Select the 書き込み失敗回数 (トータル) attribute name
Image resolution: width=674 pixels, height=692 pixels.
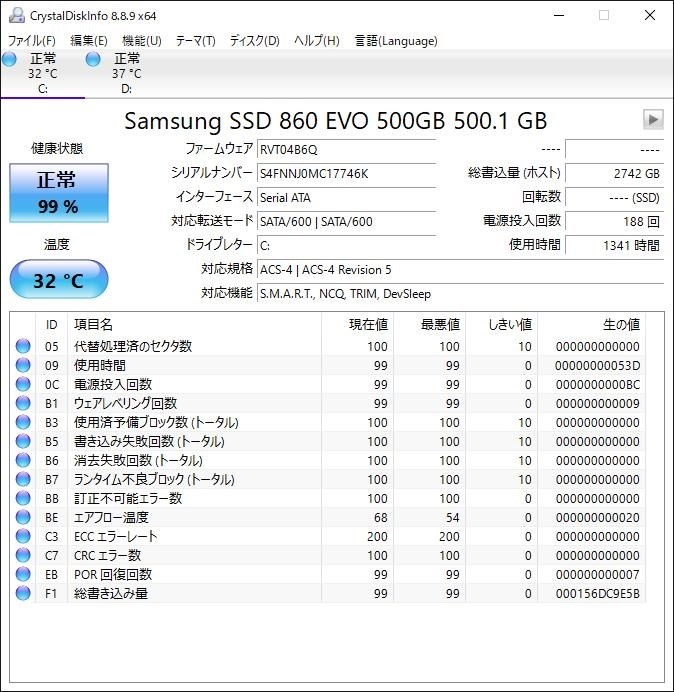(x=149, y=441)
